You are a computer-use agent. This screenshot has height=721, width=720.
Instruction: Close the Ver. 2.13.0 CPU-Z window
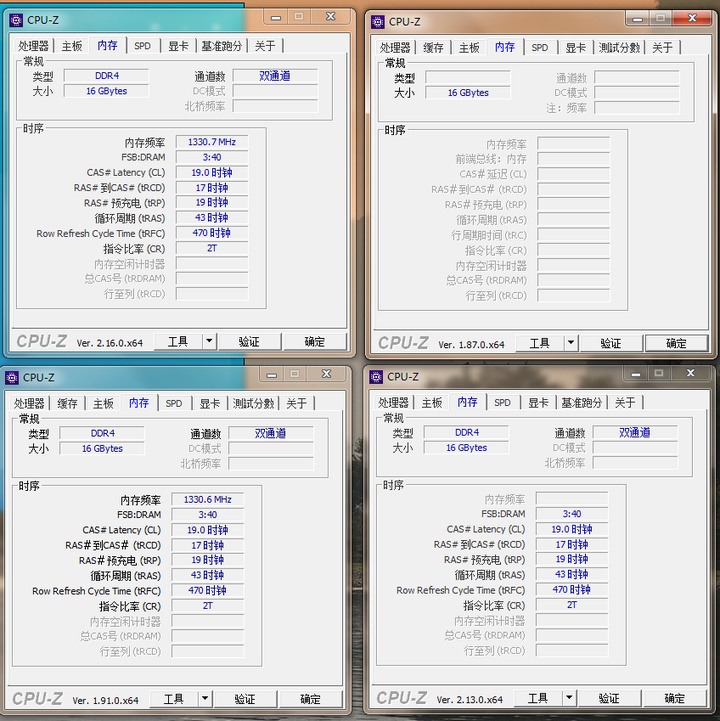click(x=691, y=373)
